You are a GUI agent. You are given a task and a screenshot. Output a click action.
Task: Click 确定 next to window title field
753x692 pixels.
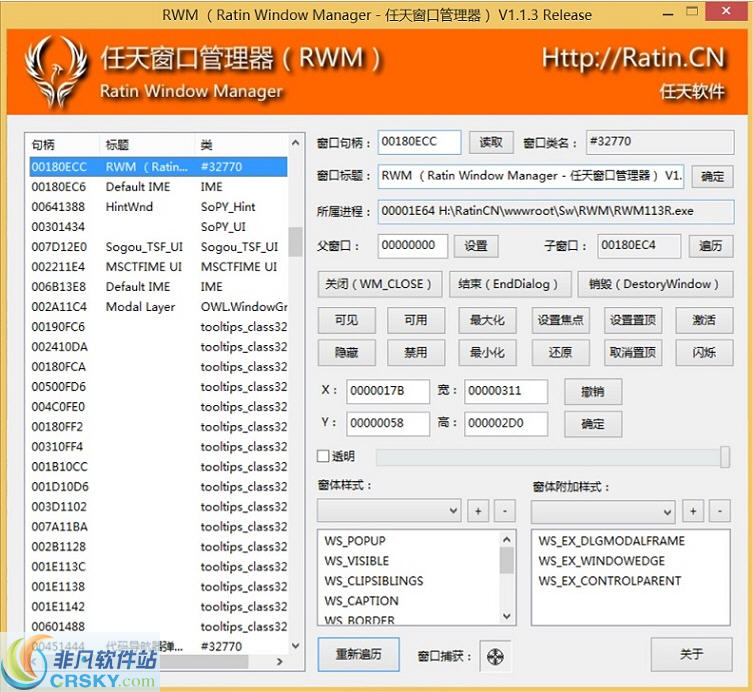coord(712,176)
